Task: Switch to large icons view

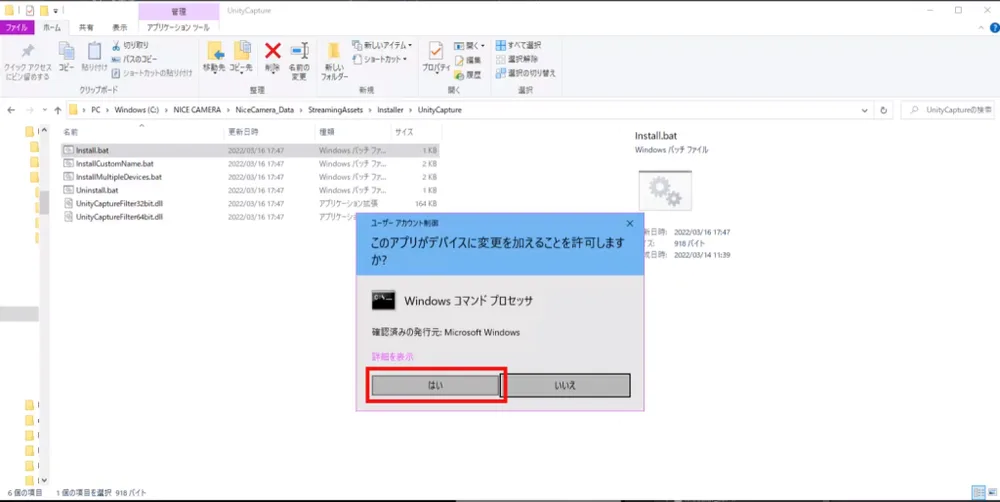Action: point(992,492)
